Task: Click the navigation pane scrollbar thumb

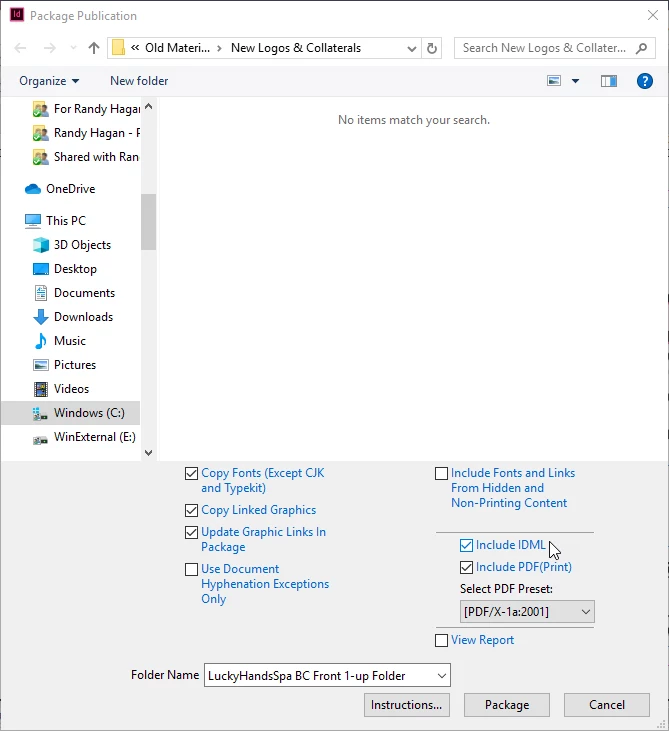Action: pos(148,222)
